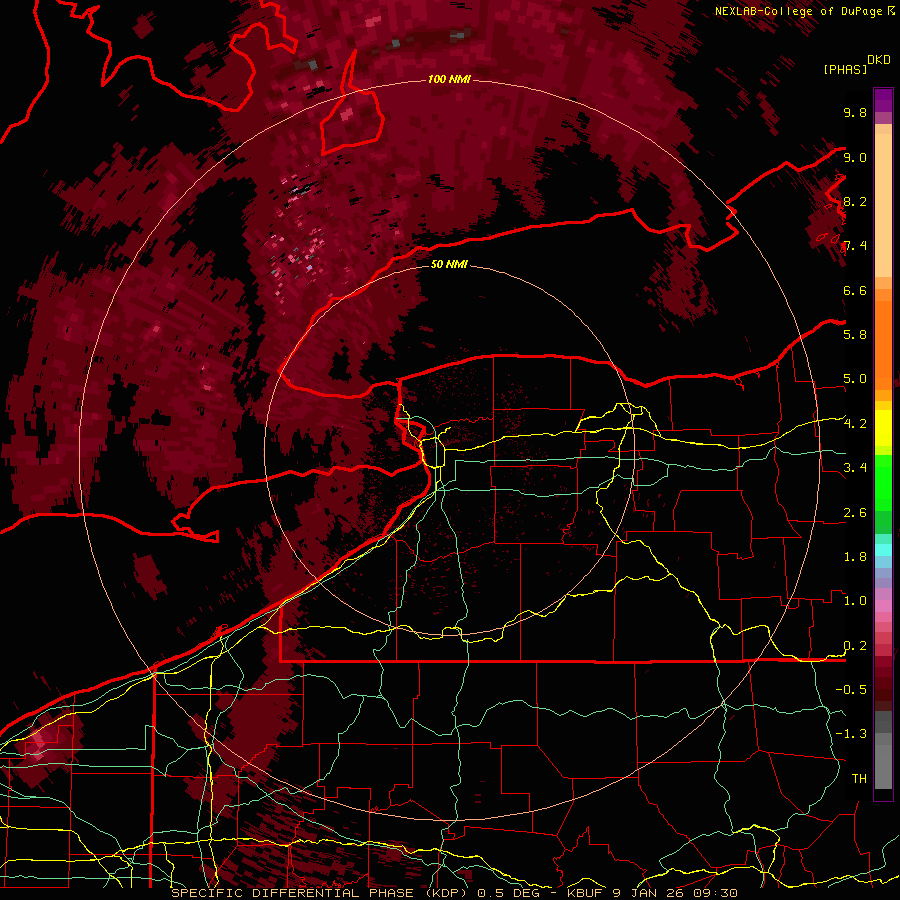Select the 8.2 value on the color scale
Image resolution: width=900 pixels, height=900 pixels.
[x=855, y=201]
